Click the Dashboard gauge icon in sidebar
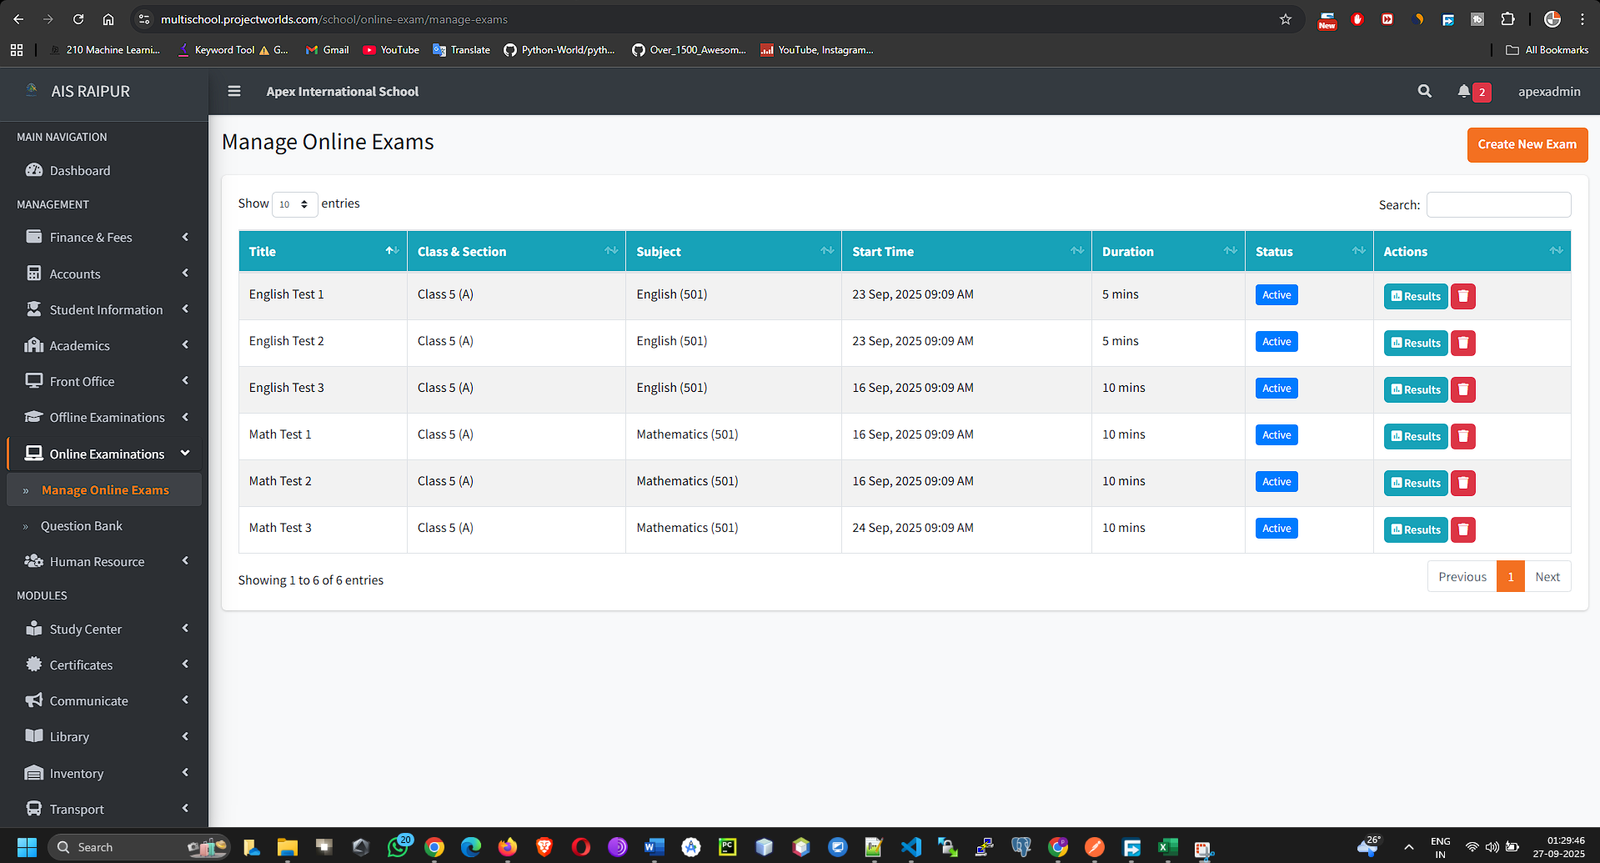Screen dimensions: 1600x863 click(34, 171)
